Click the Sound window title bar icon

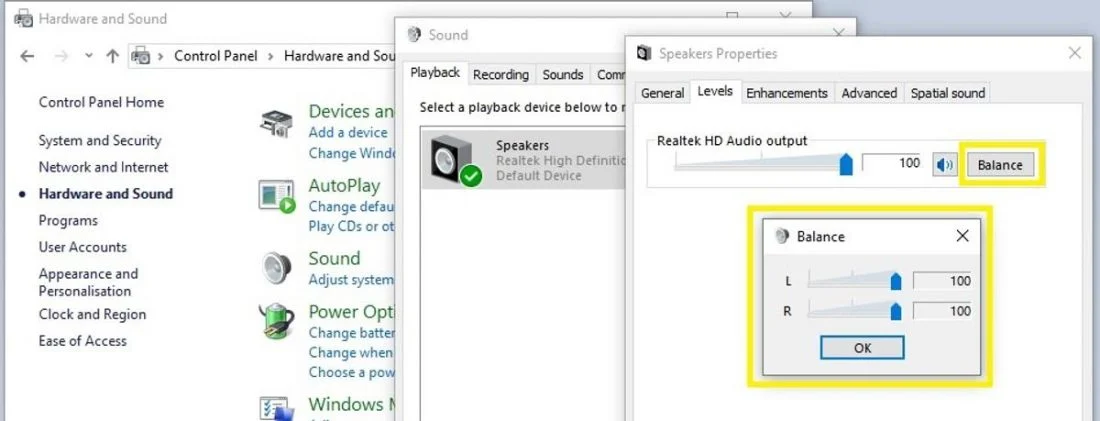414,34
